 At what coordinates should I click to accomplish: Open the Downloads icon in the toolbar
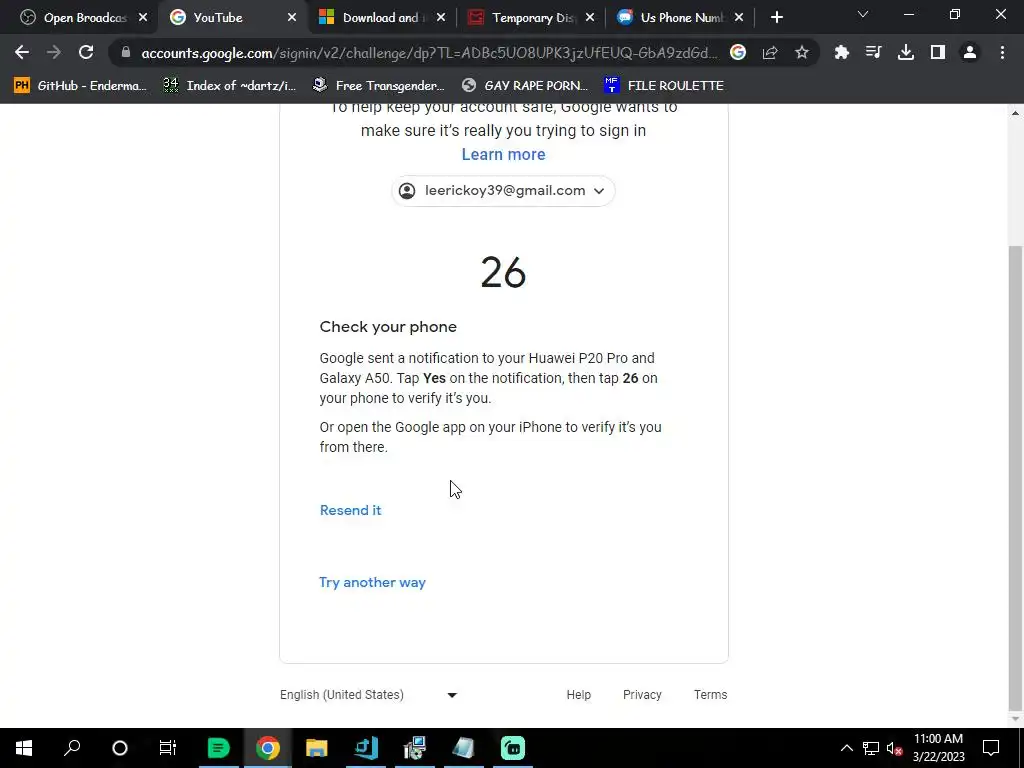[x=906, y=53]
